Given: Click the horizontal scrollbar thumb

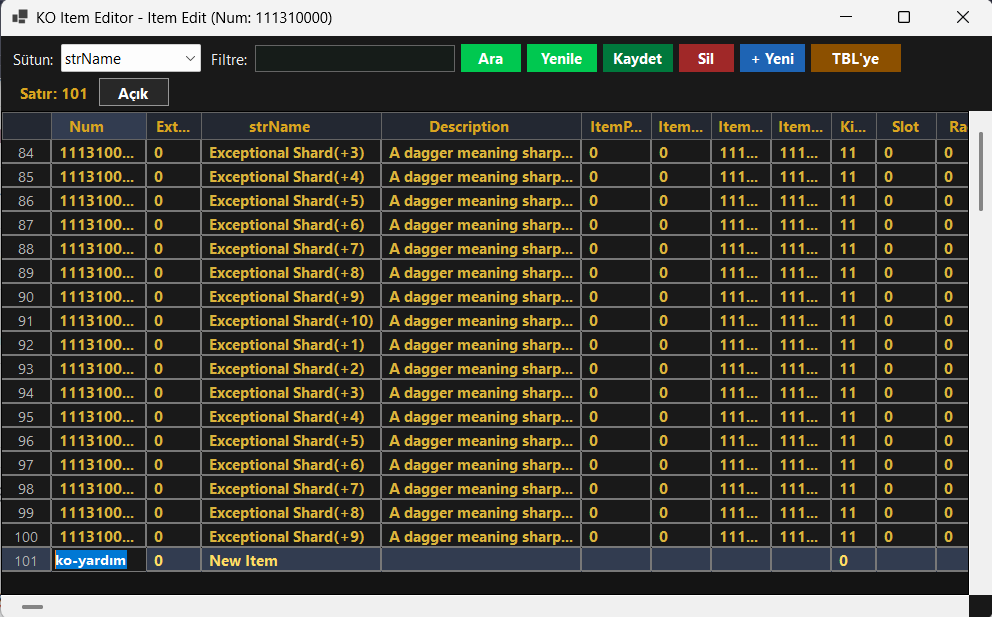Looking at the screenshot, I should (32, 607).
